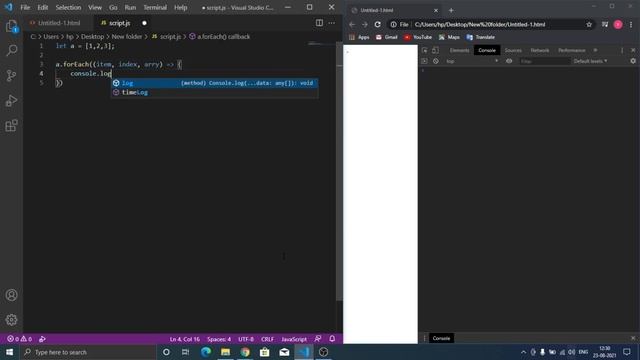The height and width of the screenshot is (360, 640).
Task: Close Untitled-1.html Chrome tab
Action: pyautogui.click(x=436, y=10)
